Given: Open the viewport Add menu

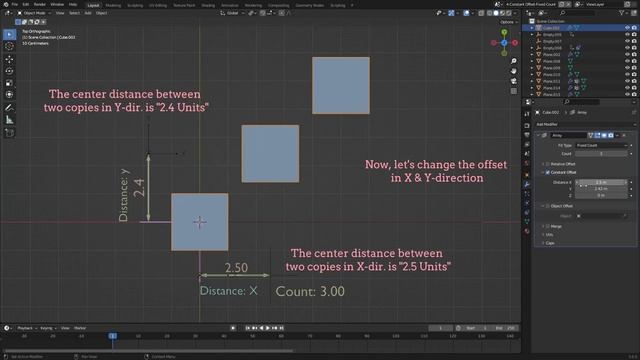Looking at the screenshot, I should click(x=88, y=13).
